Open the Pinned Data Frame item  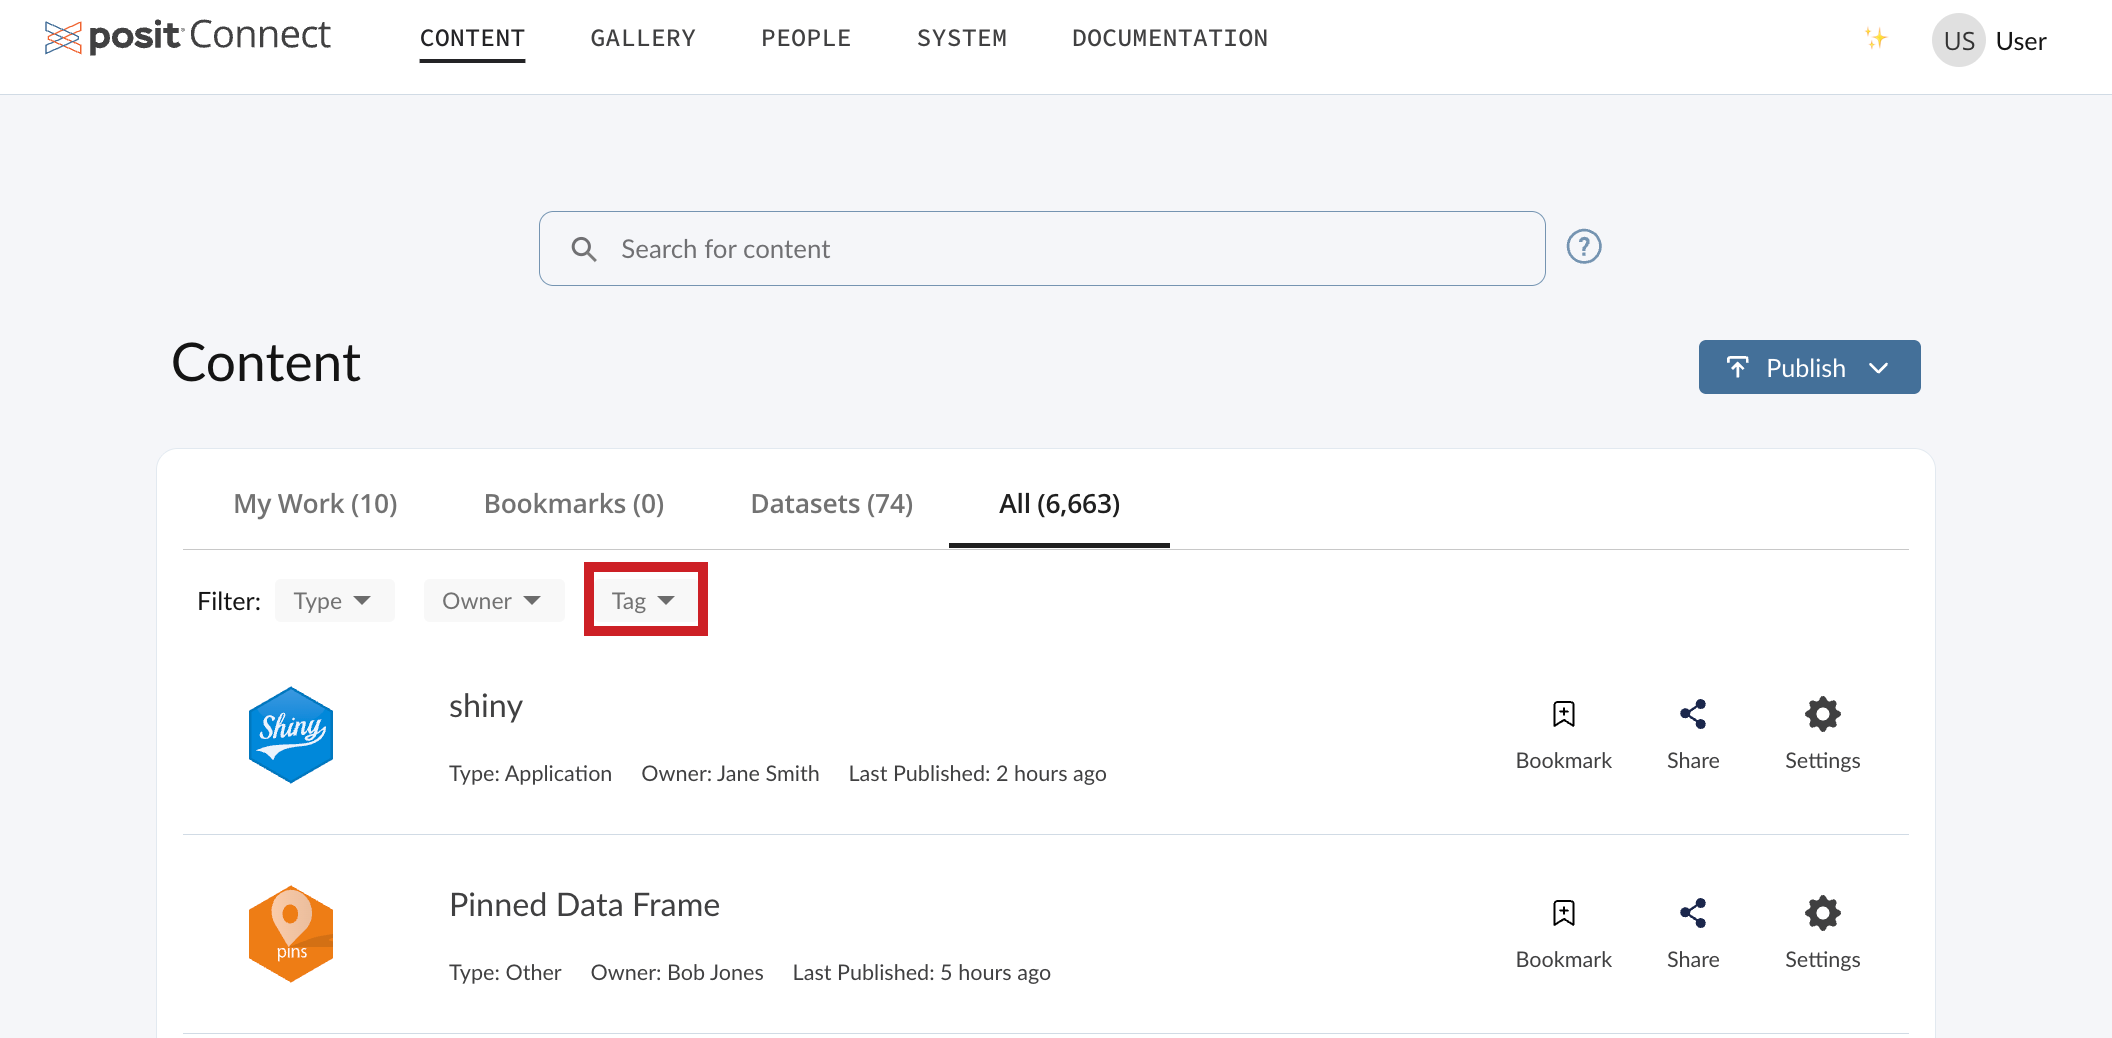pyautogui.click(x=584, y=904)
